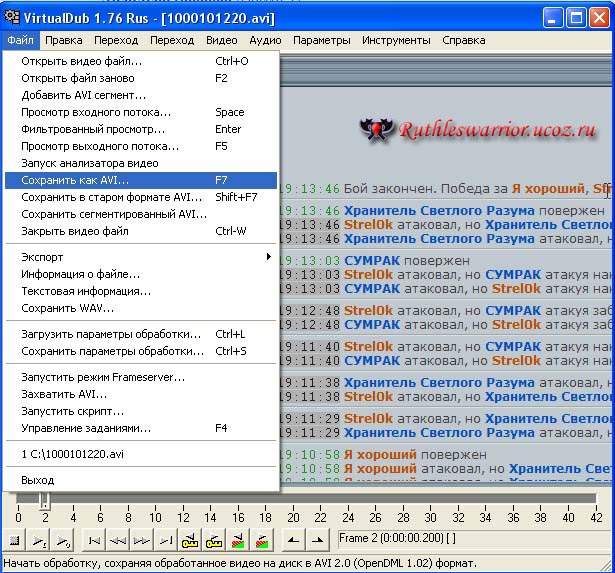Screen dimensions: 615x573
Task: Choose Открыть файл заново
Action: tap(141, 78)
